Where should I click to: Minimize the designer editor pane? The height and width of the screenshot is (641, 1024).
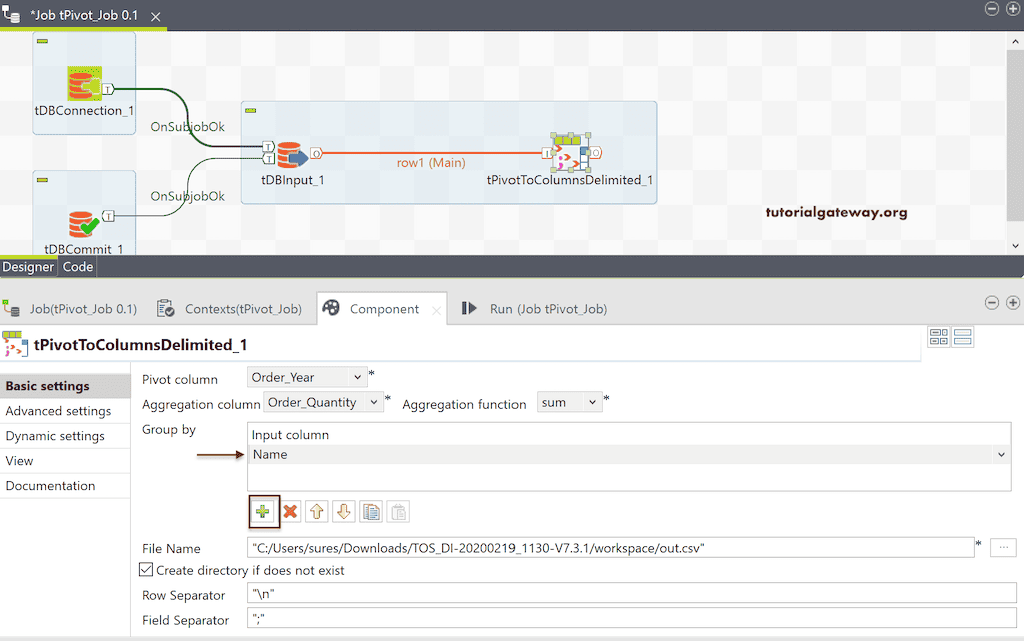coord(991,8)
